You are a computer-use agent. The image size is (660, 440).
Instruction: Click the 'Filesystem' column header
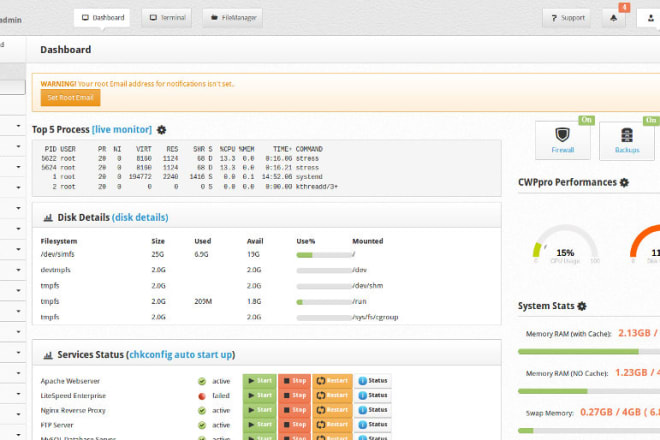(59, 241)
